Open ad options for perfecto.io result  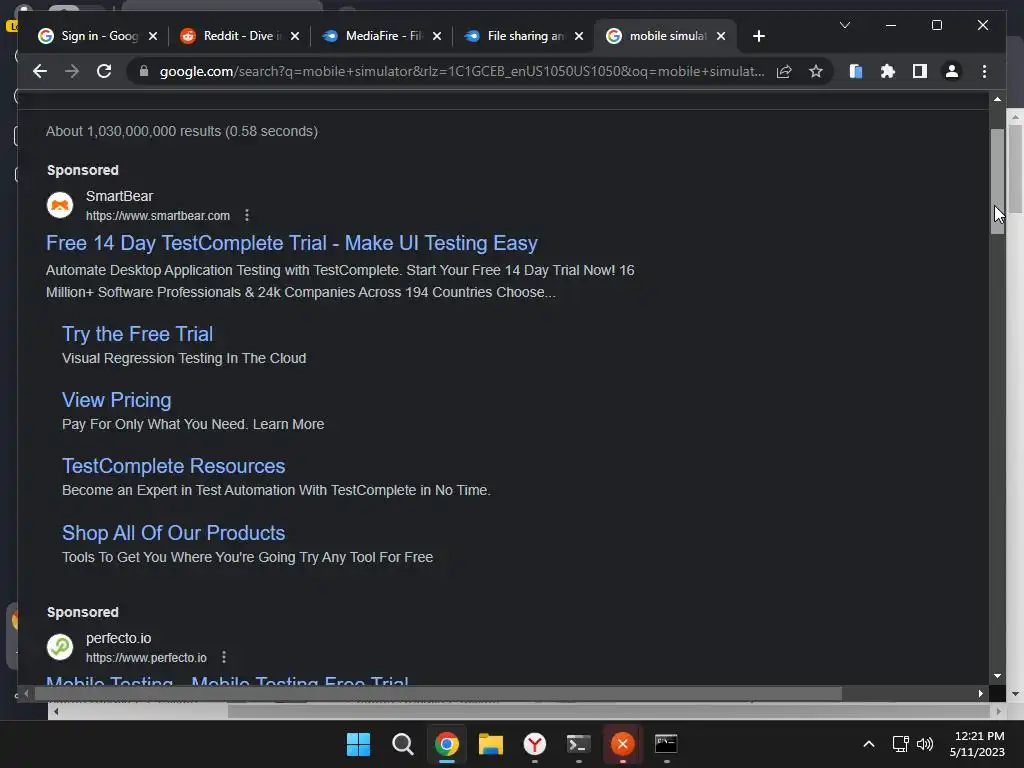tap(224, 657)
